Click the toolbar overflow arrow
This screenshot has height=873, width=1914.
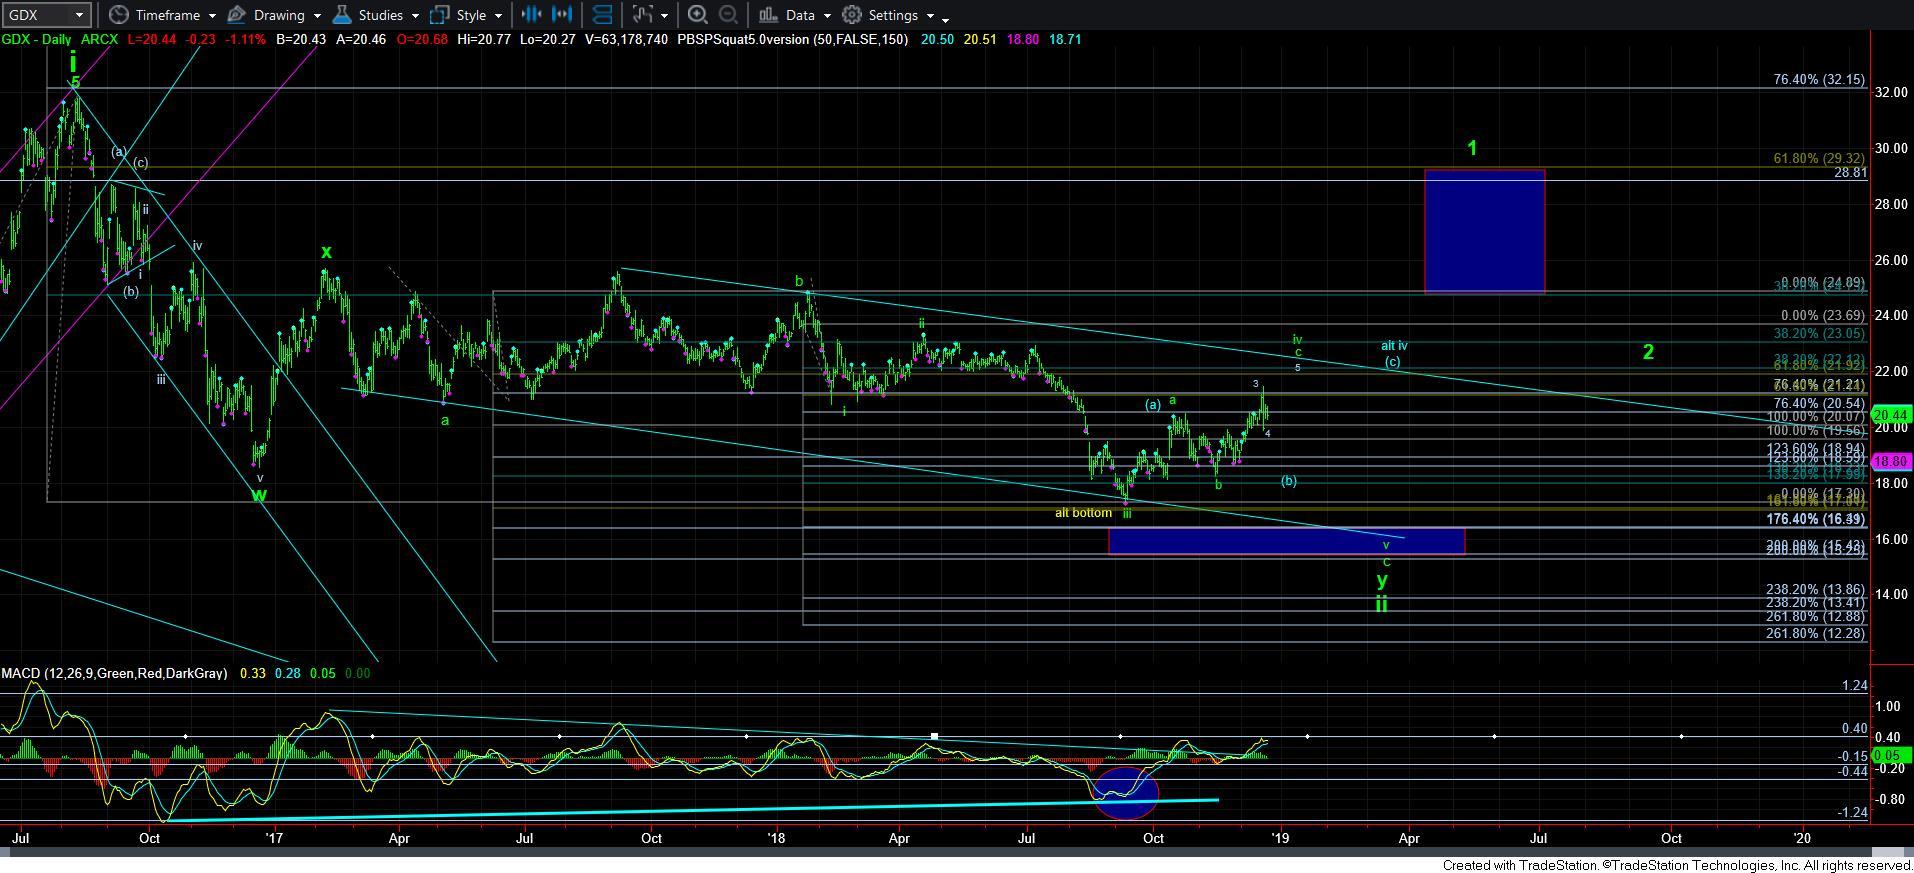[946, 18]
